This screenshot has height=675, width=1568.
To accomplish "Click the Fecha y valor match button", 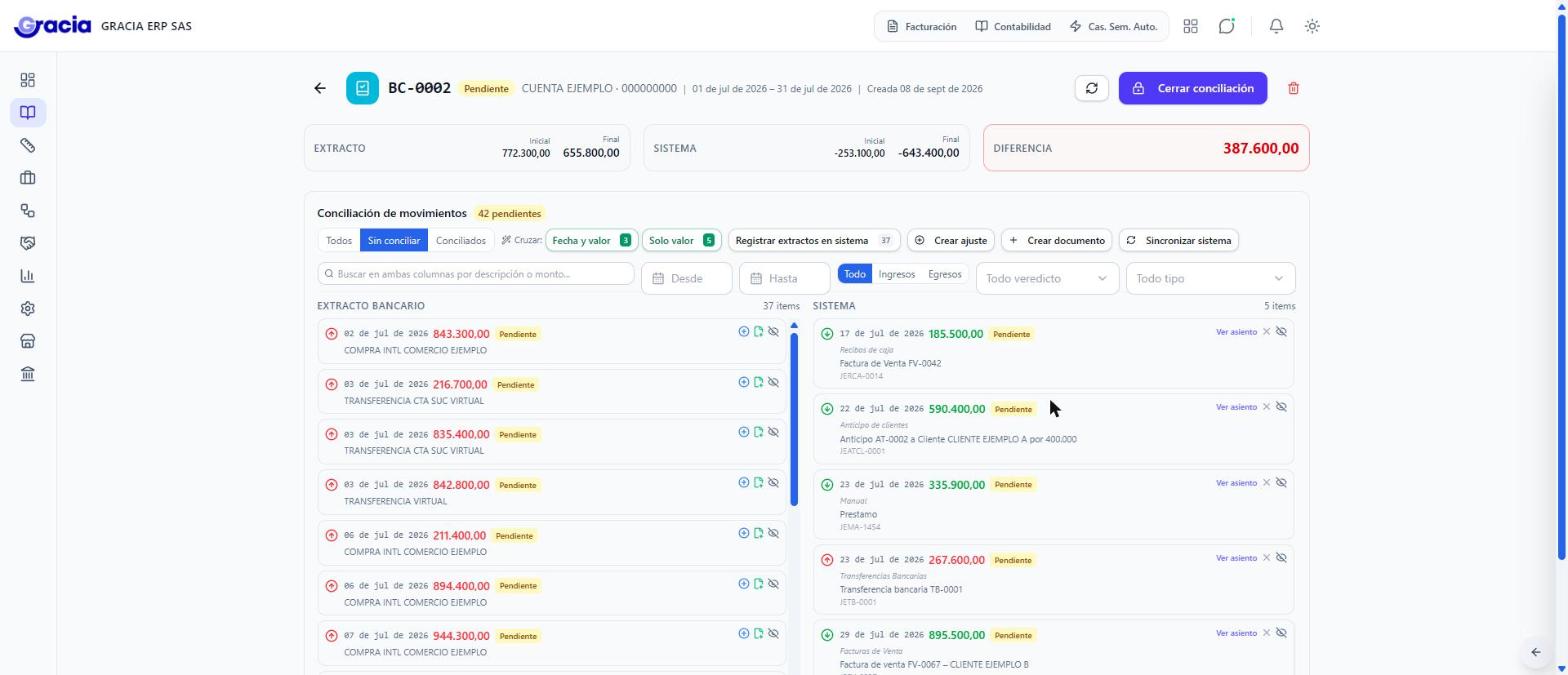I will (592, 241).
